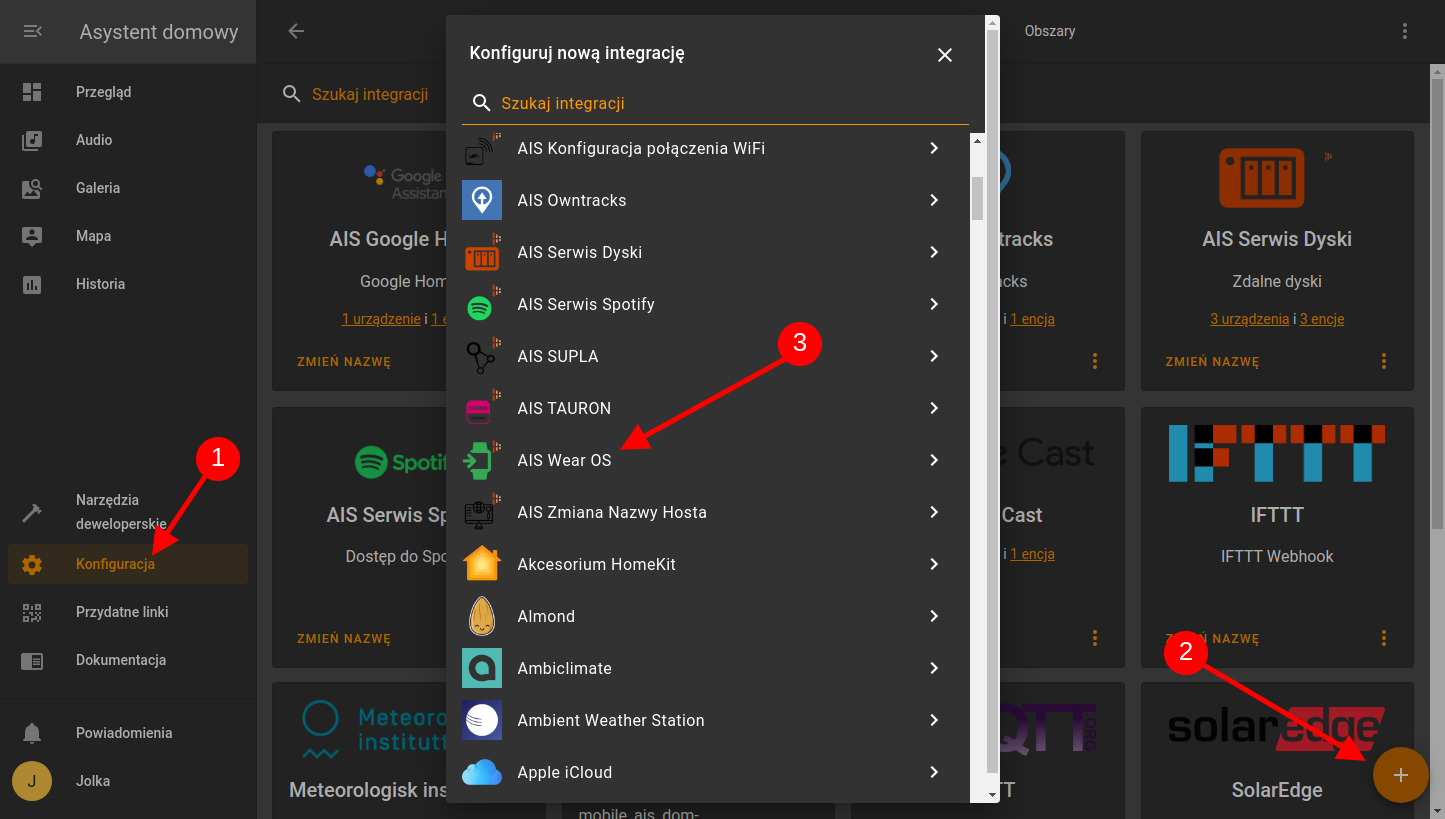Viewport: 1445px width, 819px height.
Task: Click the Konfiguracja gear icon
Action: click(x=32, y=564)
